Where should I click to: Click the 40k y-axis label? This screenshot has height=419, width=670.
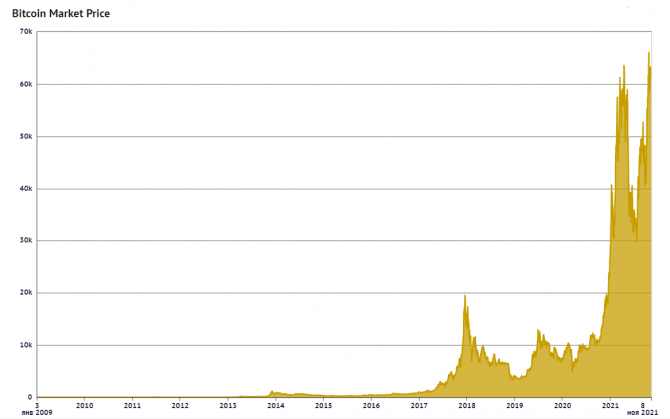coord(26,188)
